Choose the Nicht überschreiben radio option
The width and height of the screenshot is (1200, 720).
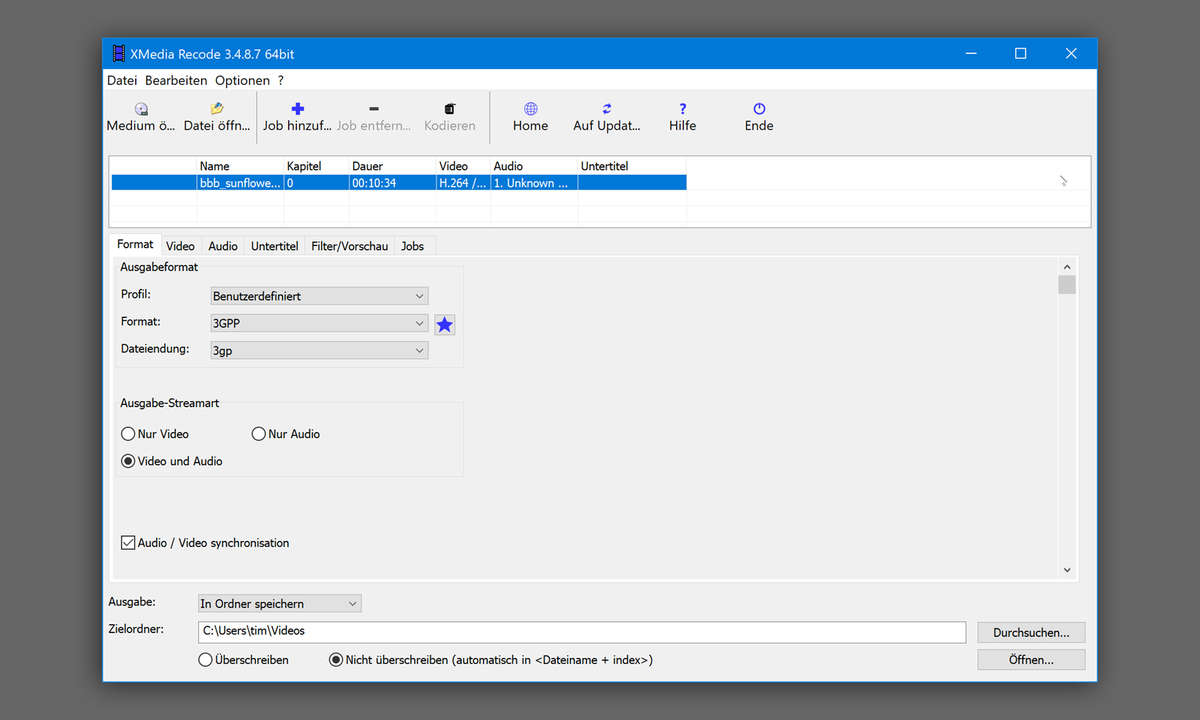pos(336,660)
